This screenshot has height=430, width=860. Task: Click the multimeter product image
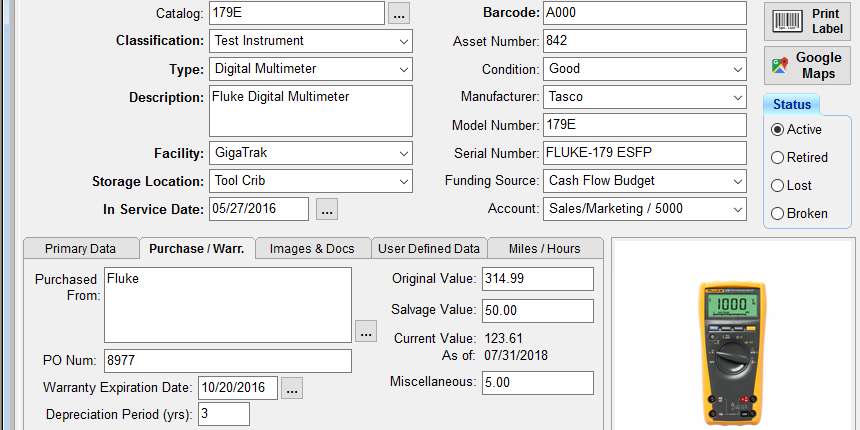point(733,354)
